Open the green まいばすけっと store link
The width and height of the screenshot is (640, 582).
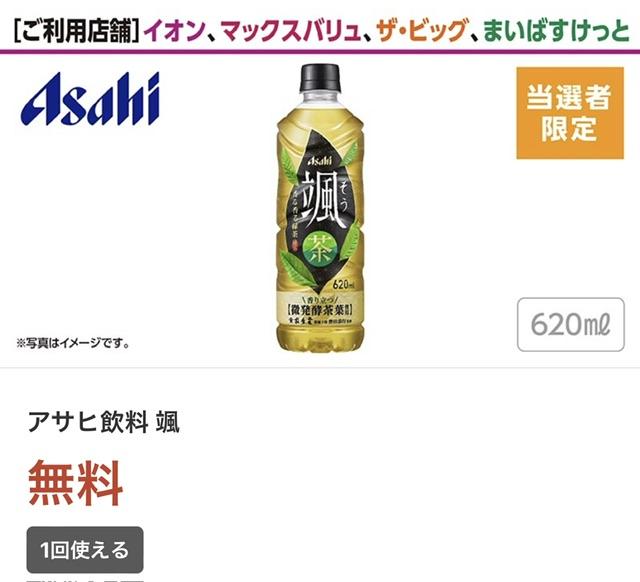[556, 31]
